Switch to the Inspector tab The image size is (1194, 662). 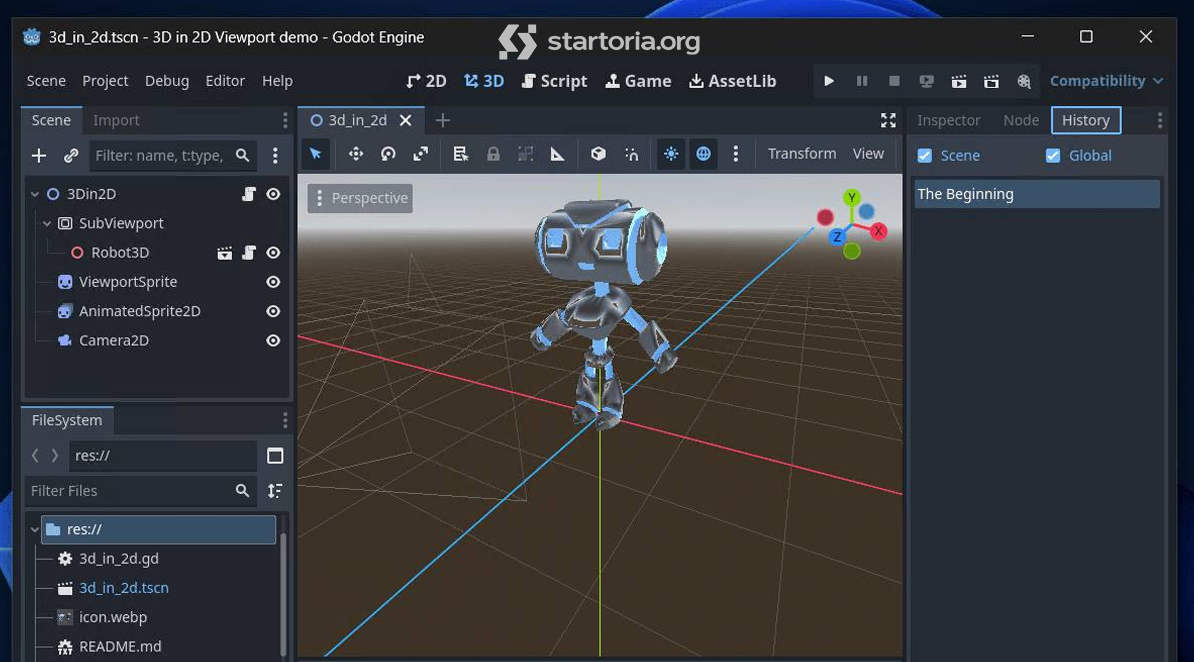coord(948,120)
